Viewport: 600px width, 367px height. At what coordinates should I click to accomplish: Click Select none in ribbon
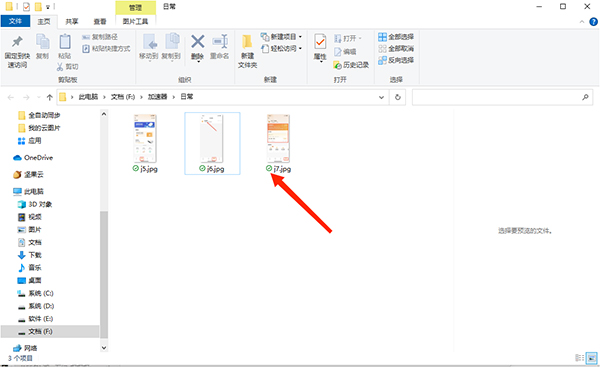(x=396, y=49)
